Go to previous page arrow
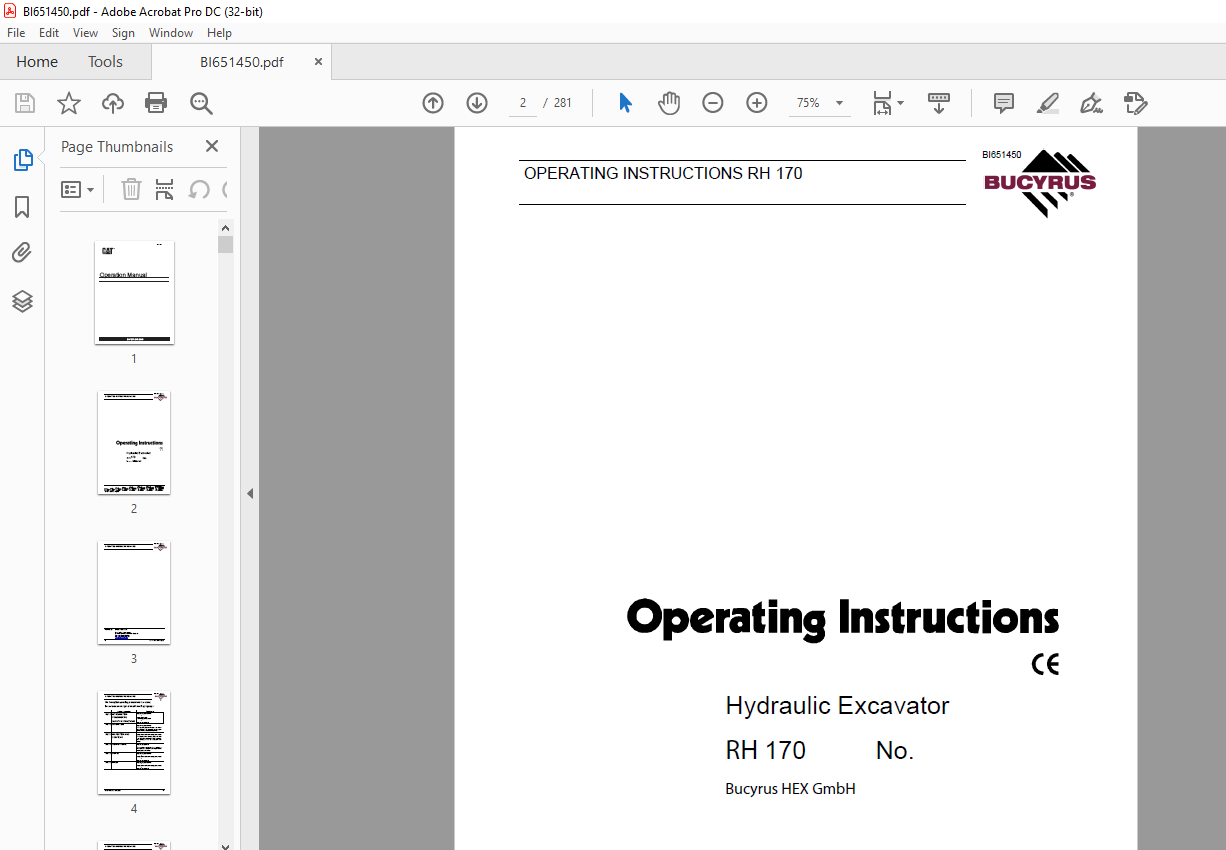1226x850 pixels. pos(433,103)
